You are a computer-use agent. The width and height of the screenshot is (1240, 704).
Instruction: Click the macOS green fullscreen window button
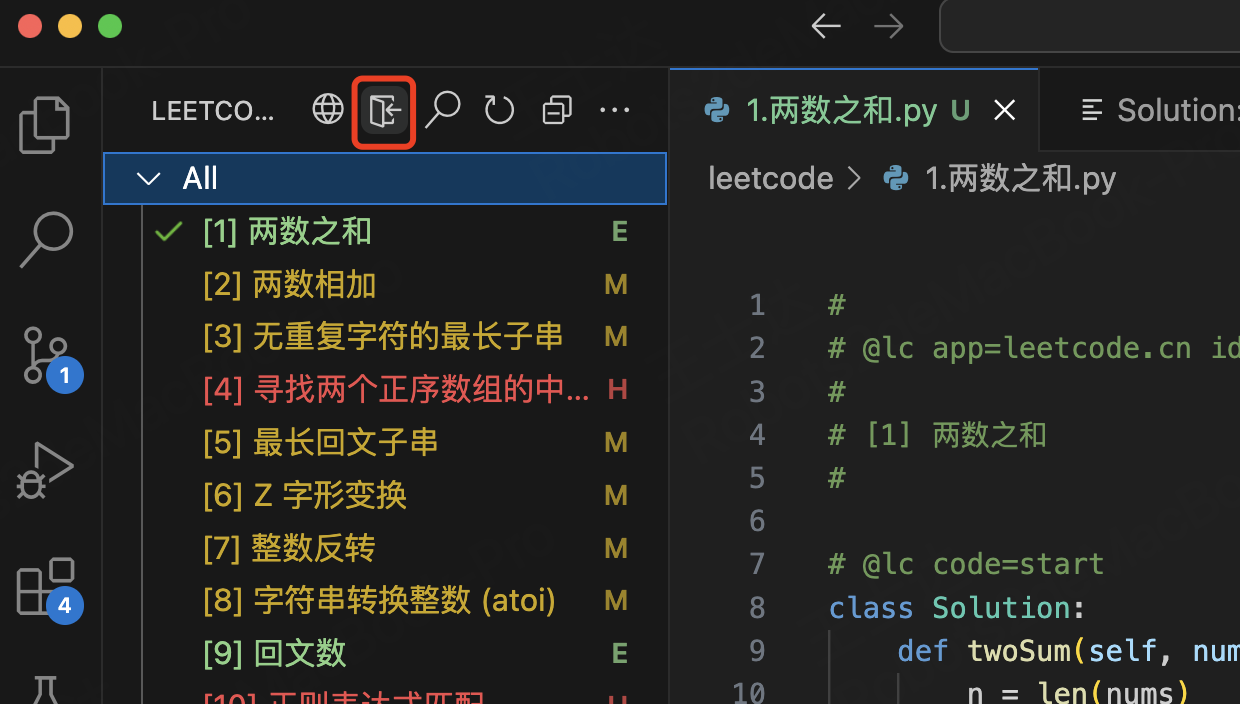pyautogui.click(x=110, y=26)
